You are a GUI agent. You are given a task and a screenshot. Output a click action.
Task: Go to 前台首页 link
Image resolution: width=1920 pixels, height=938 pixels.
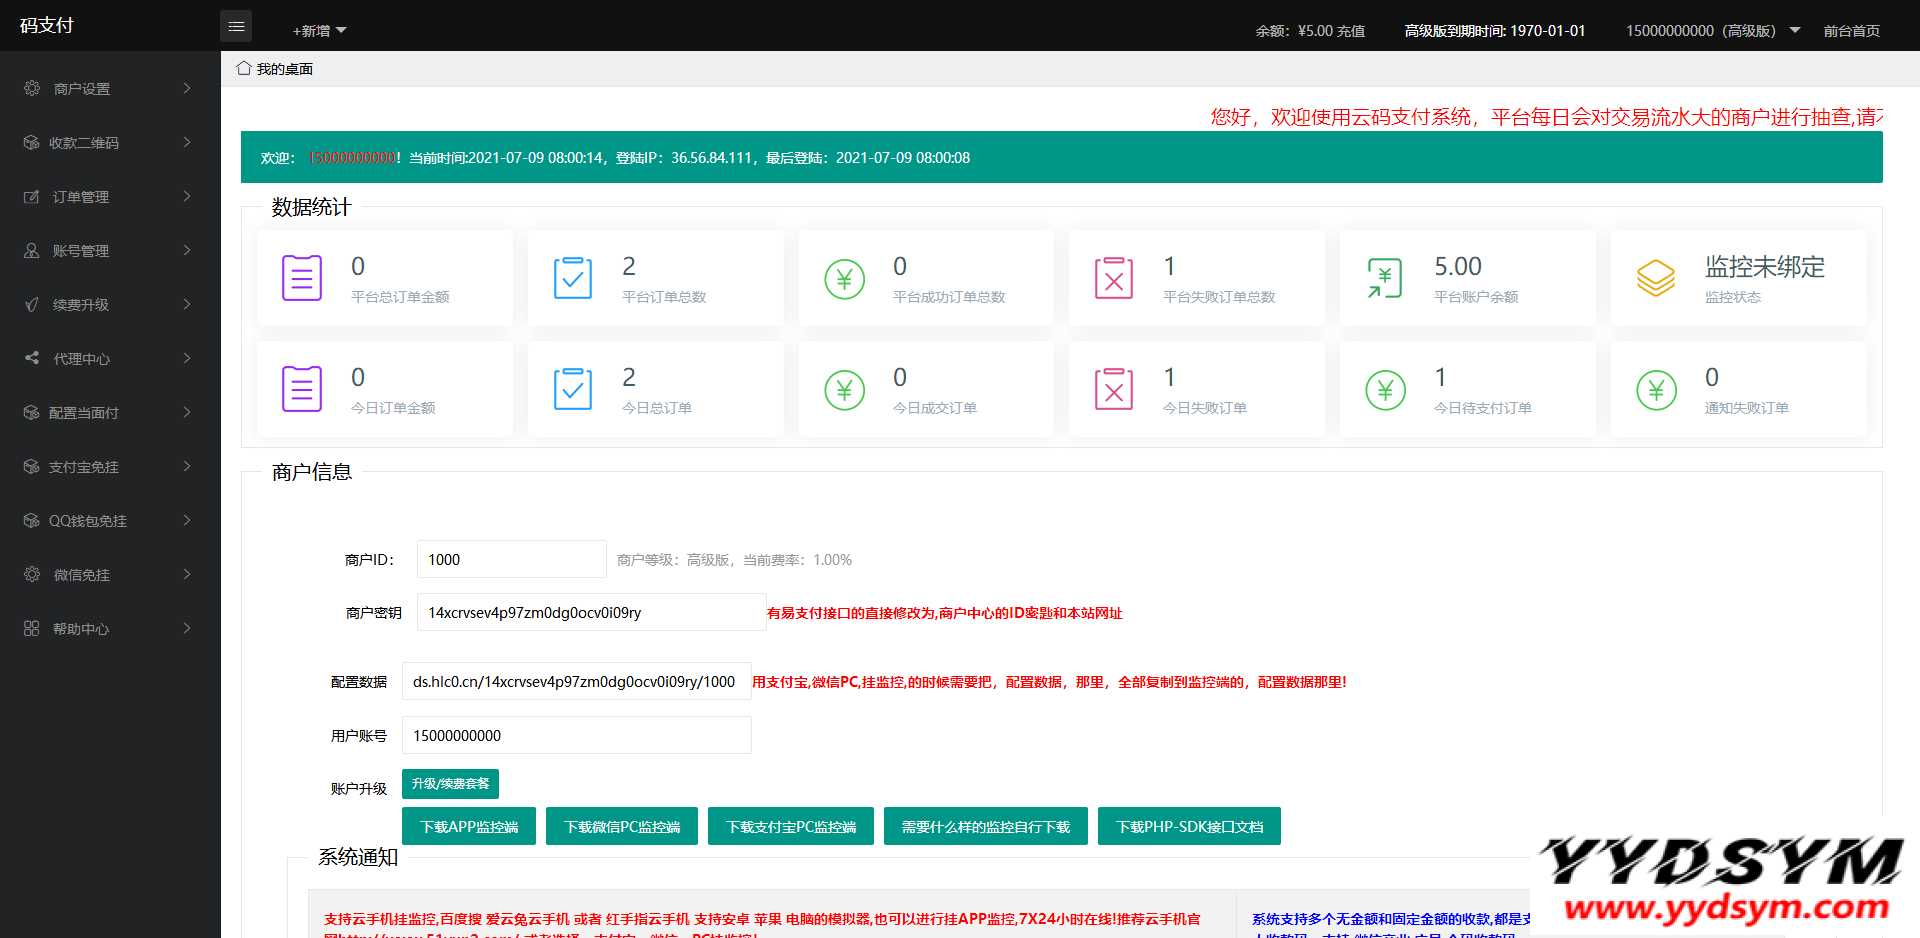(x=1851, y=31)
